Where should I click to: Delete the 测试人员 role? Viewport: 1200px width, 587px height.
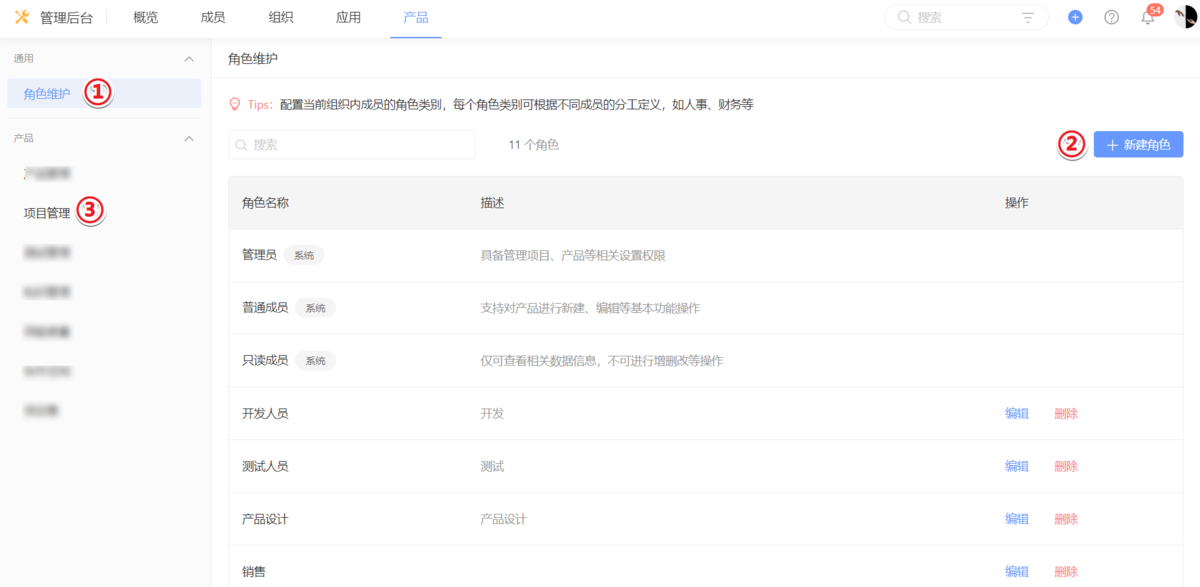pos(1065,466)
